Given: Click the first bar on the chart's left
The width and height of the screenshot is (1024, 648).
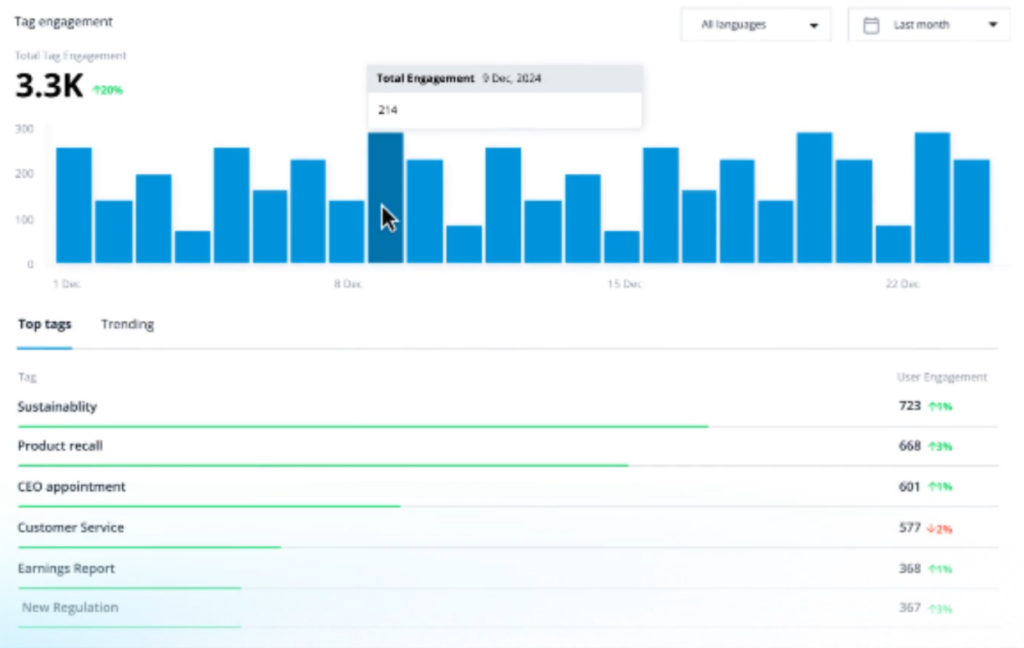Looking at the screenshot, I should pyautogui.click(x=74, y=205).
